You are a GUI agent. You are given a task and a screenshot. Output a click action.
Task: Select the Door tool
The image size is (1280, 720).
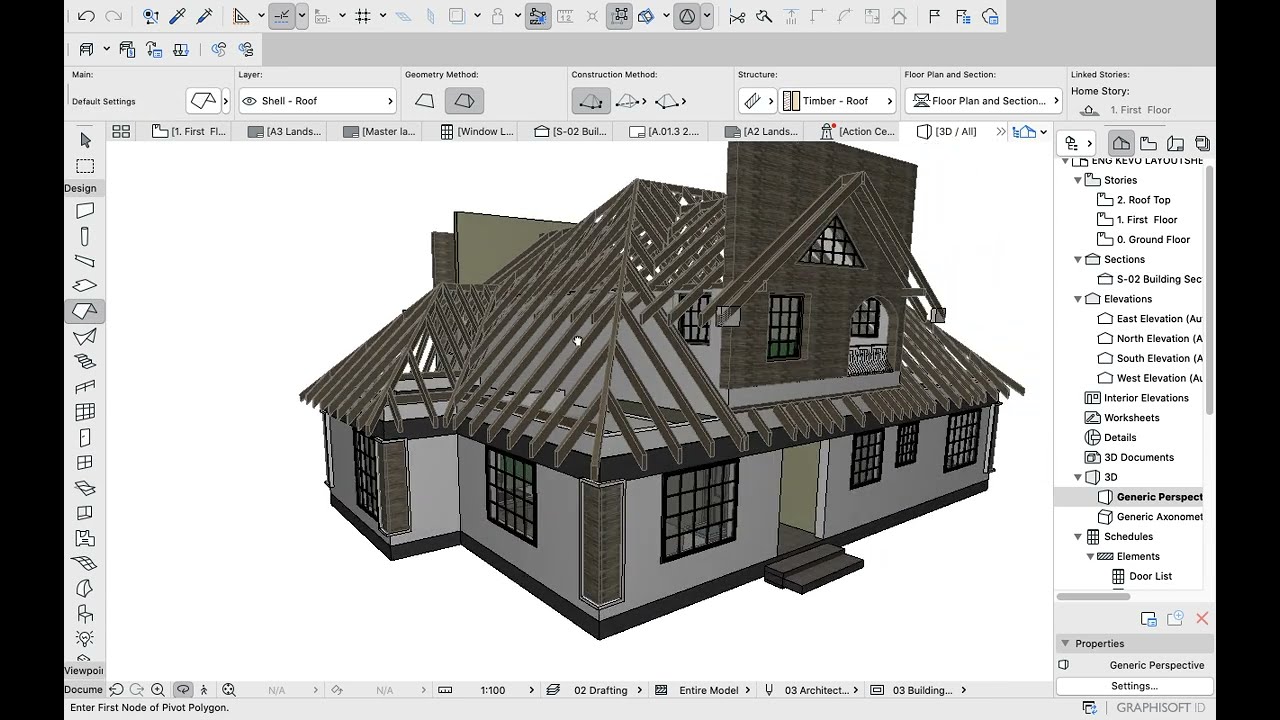pos(85,438)
